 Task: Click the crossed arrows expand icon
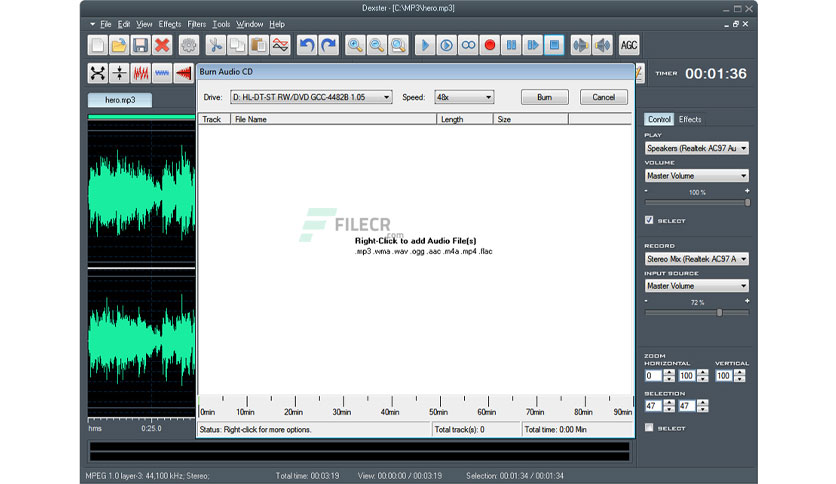click(x=98, y=73)
